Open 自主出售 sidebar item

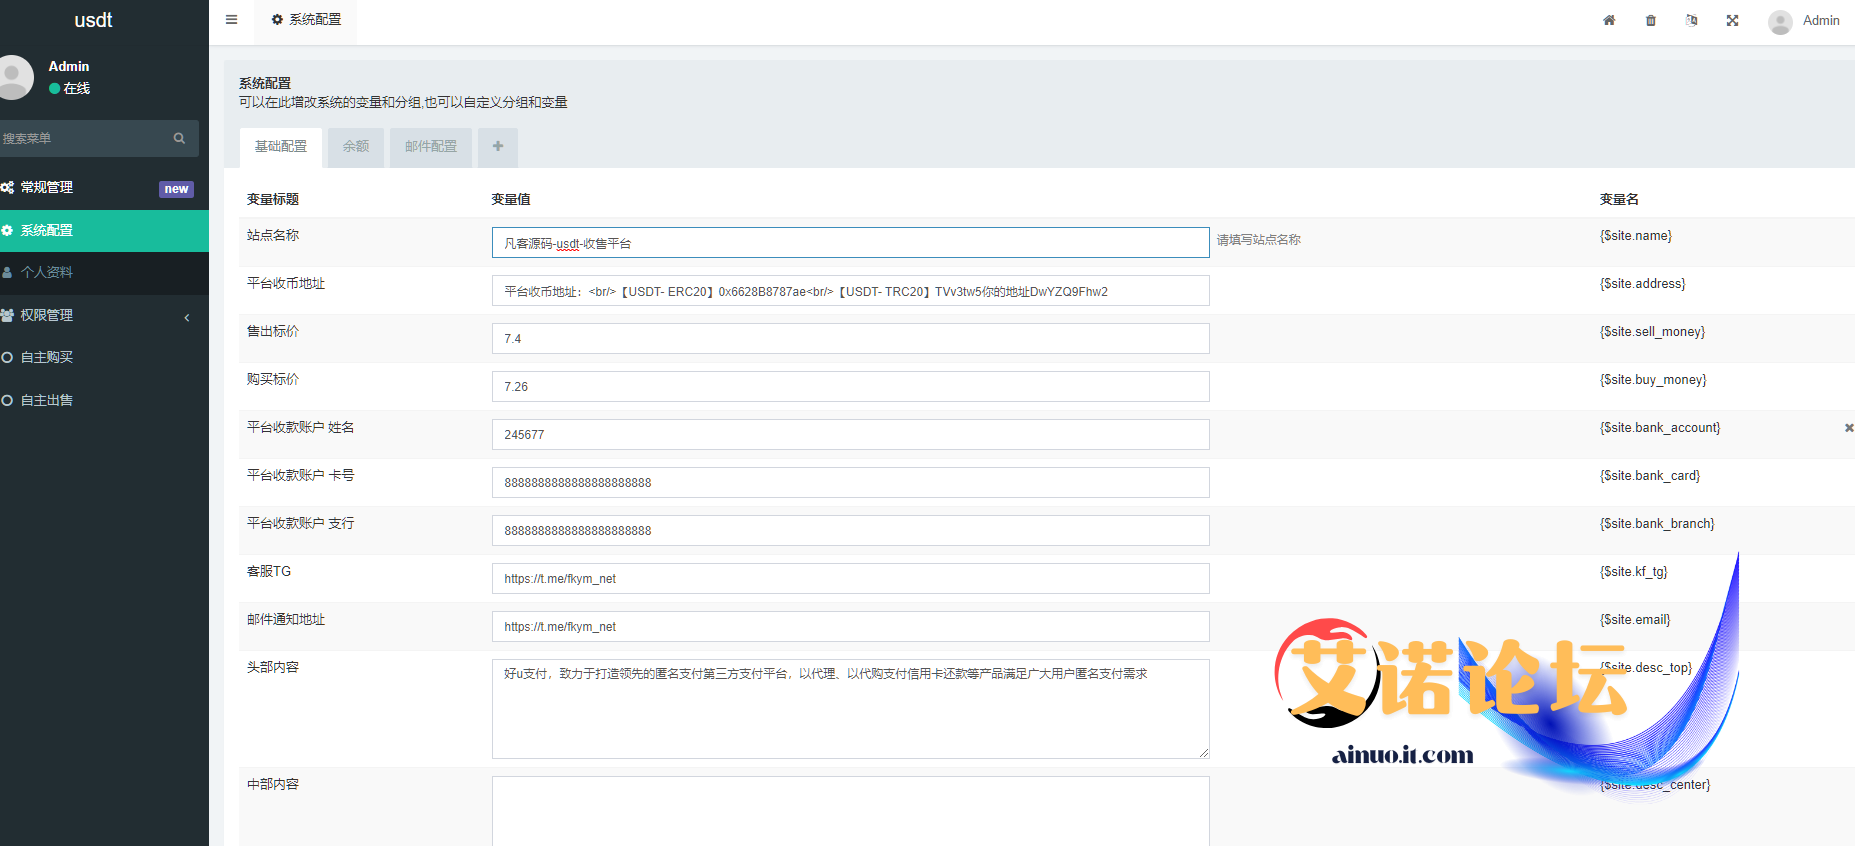[x=104, y=400]
